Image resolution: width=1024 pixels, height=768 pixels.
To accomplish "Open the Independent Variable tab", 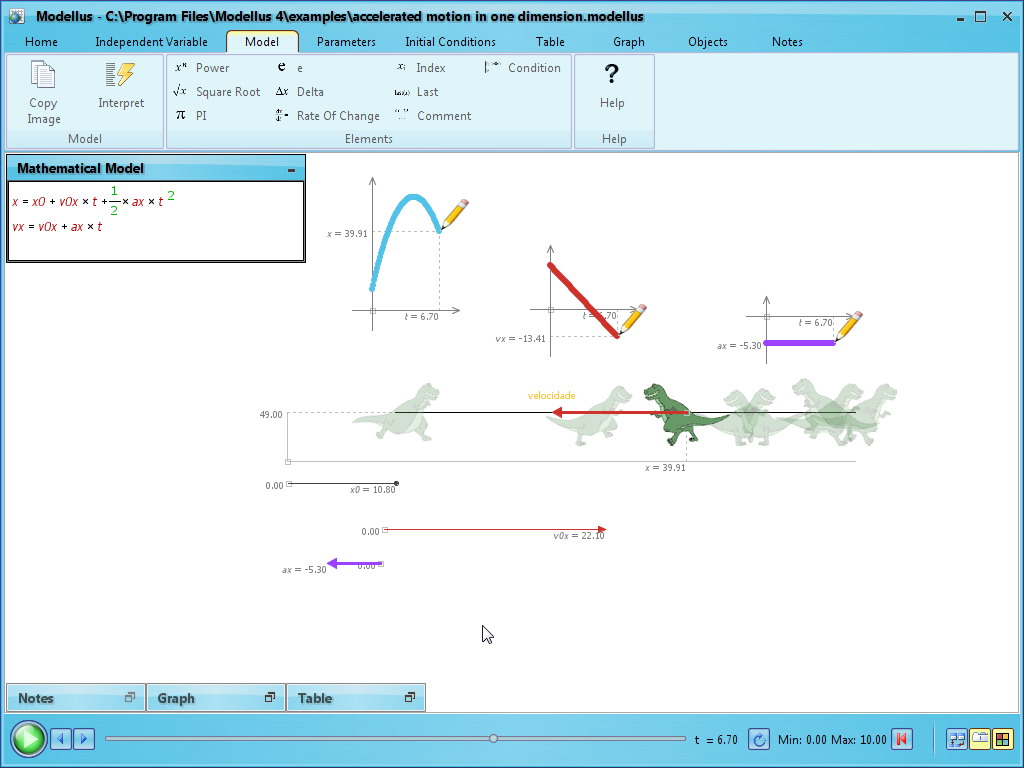I will [152, 42].
